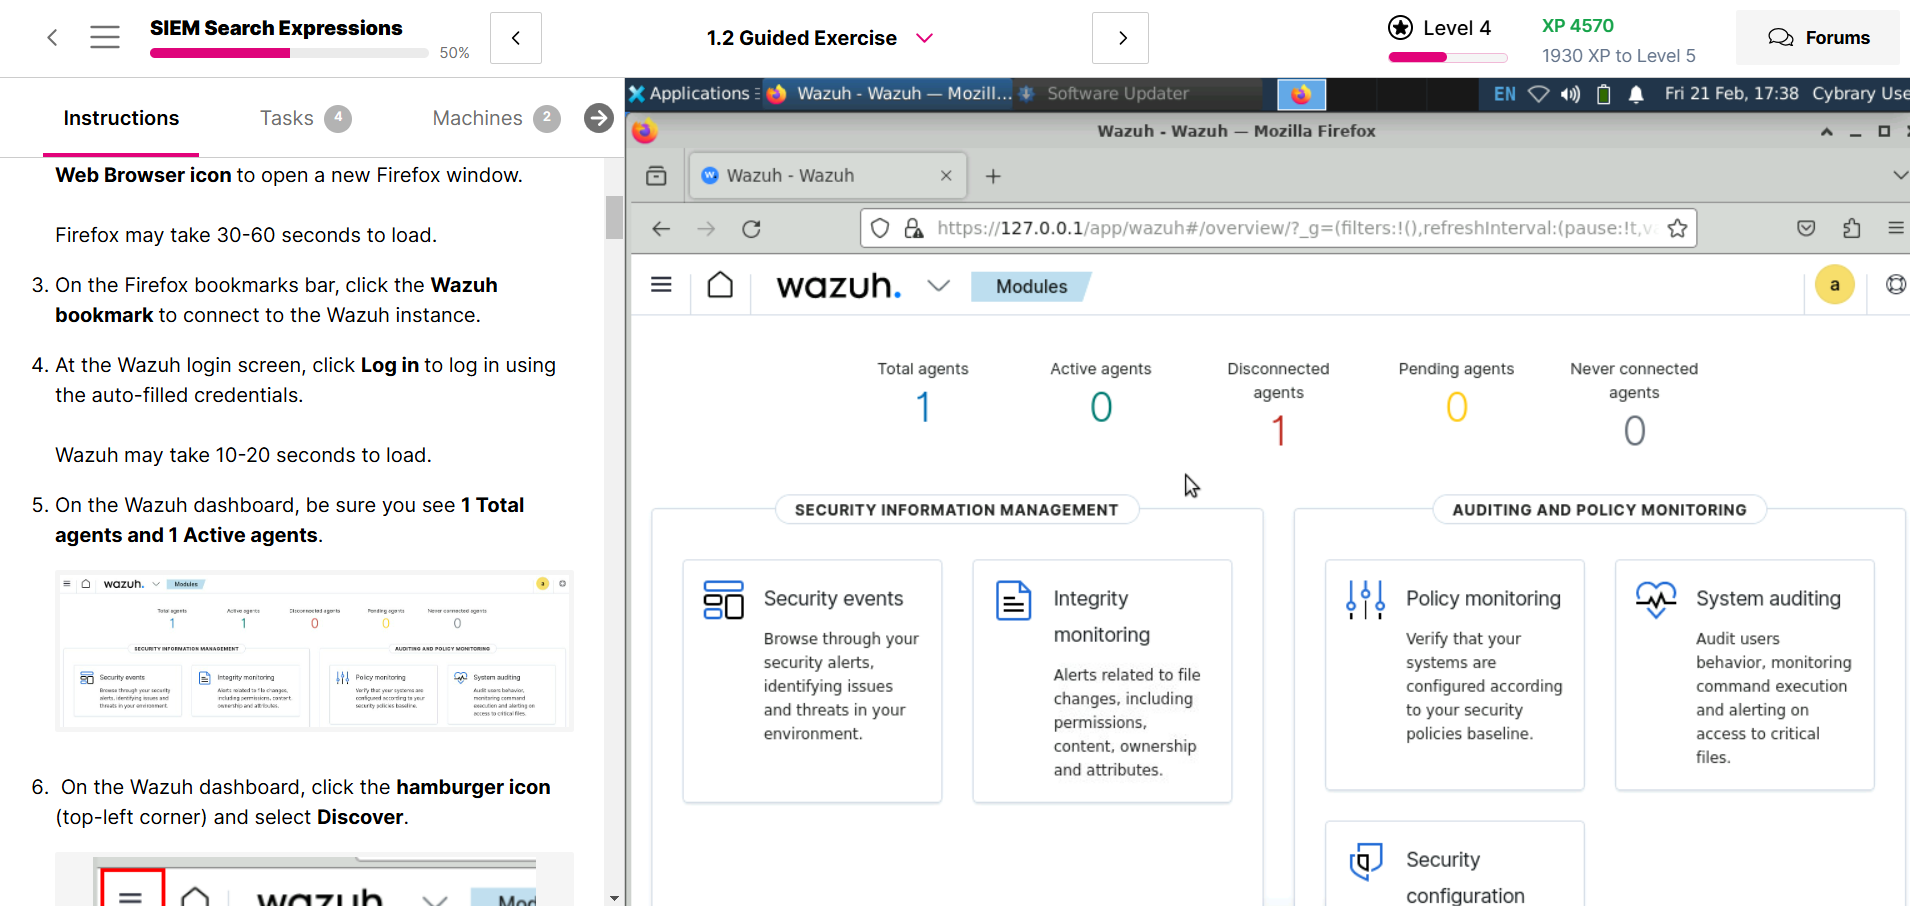Click the dashboard screenshot thumbnail in instructions

pyautogui.click(x=314, y=651)
